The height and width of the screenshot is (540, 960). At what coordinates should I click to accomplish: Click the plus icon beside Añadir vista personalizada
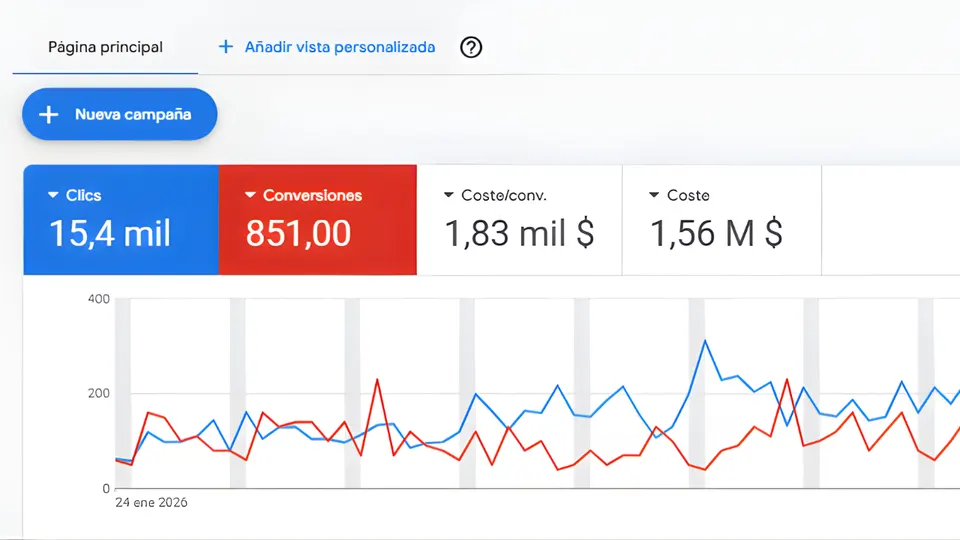click(226, 47)
